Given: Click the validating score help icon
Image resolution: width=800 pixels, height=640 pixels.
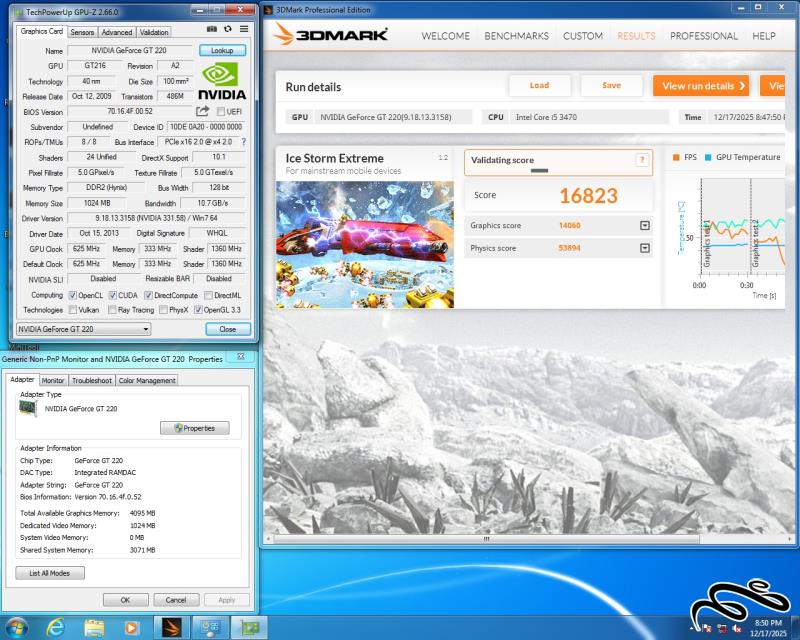Looking at the screenshot, I should (x=642, y=160).
